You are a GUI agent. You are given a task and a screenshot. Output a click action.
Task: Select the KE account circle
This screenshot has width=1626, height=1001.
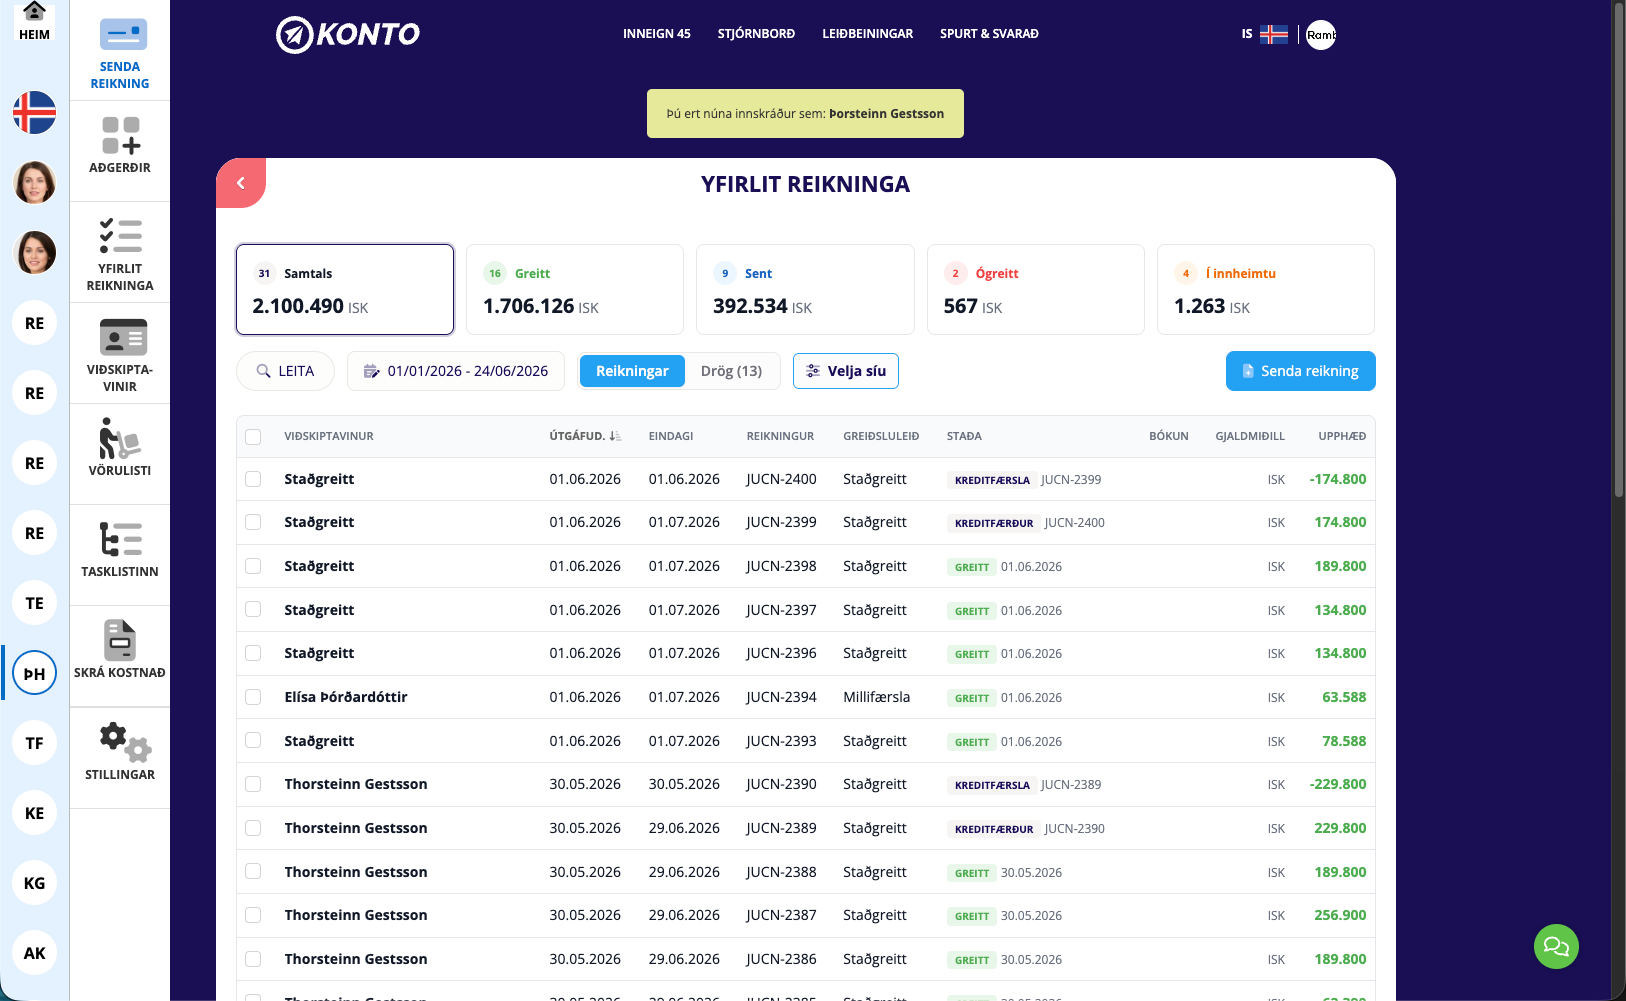[34, 813]
